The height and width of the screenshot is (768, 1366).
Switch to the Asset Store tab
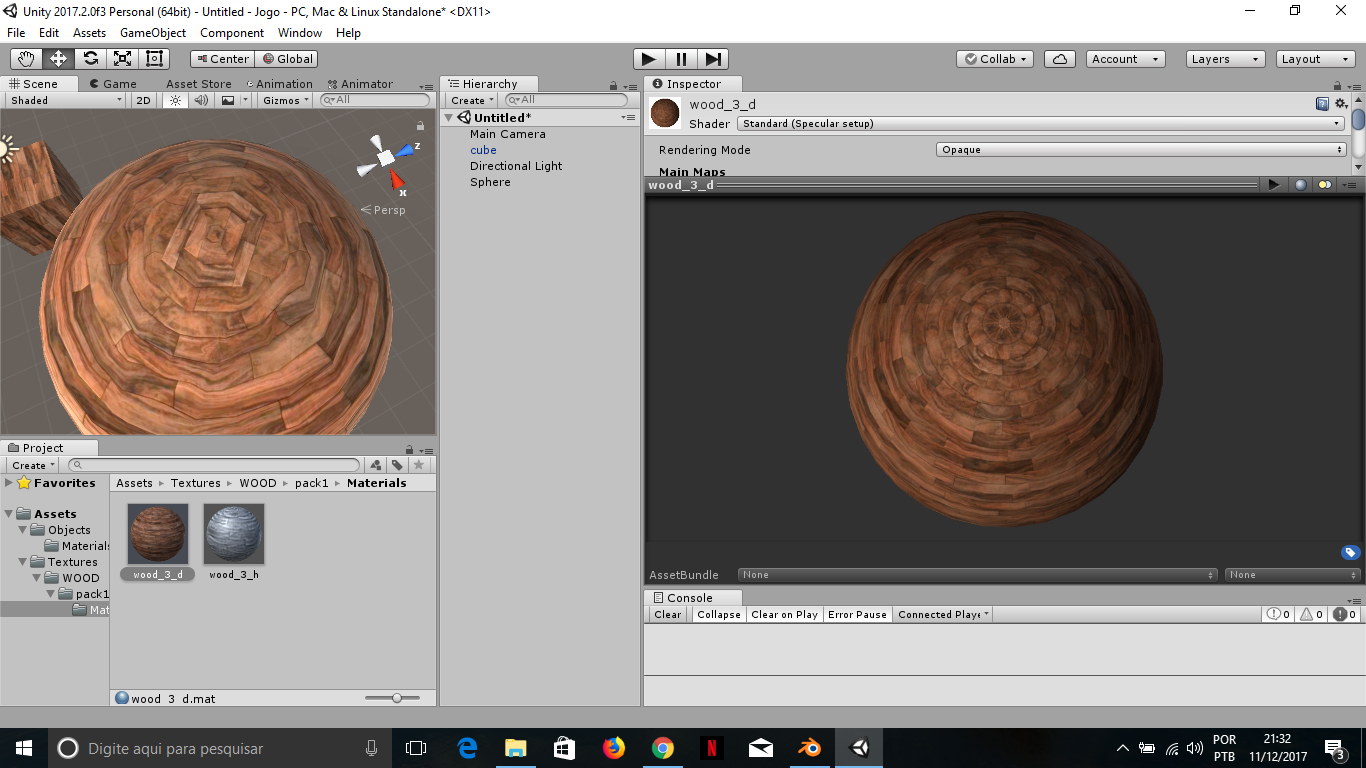[x=198, y=84]
